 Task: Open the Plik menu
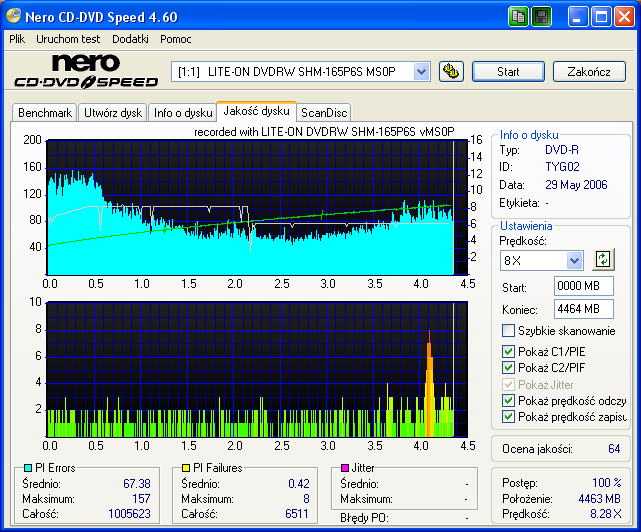click(17, 39)
